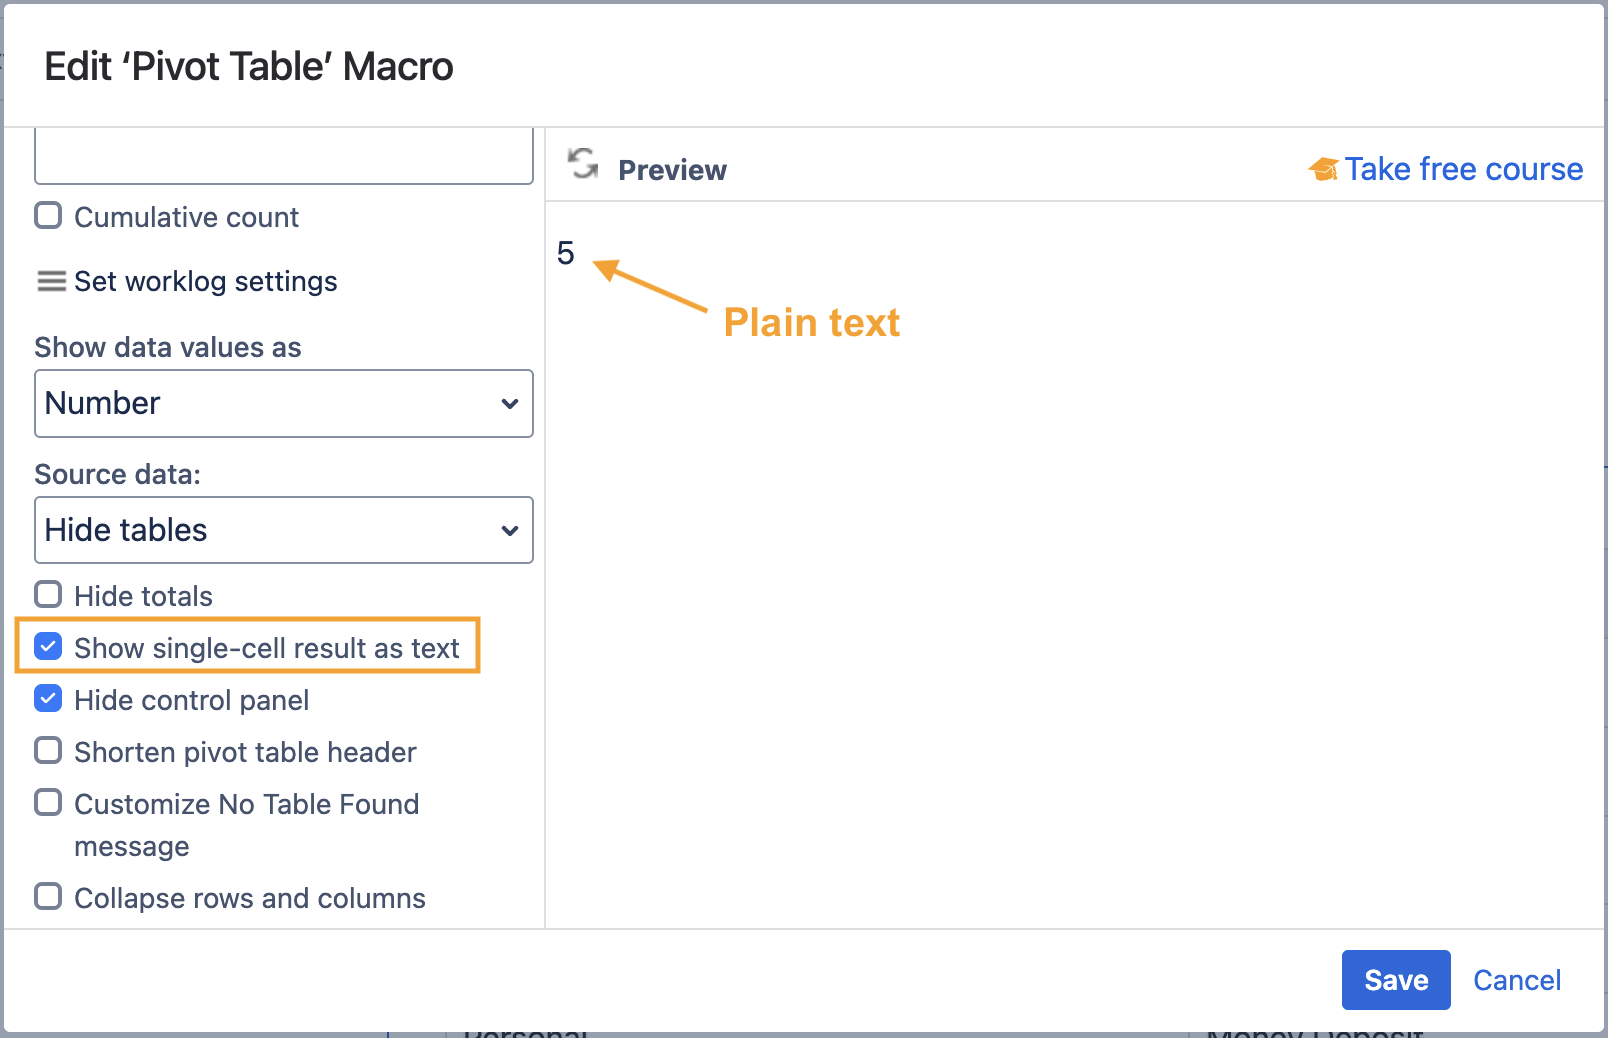Uncheck Show single-cell result as text
The image size is (1608, 1038).
point(48,647)
